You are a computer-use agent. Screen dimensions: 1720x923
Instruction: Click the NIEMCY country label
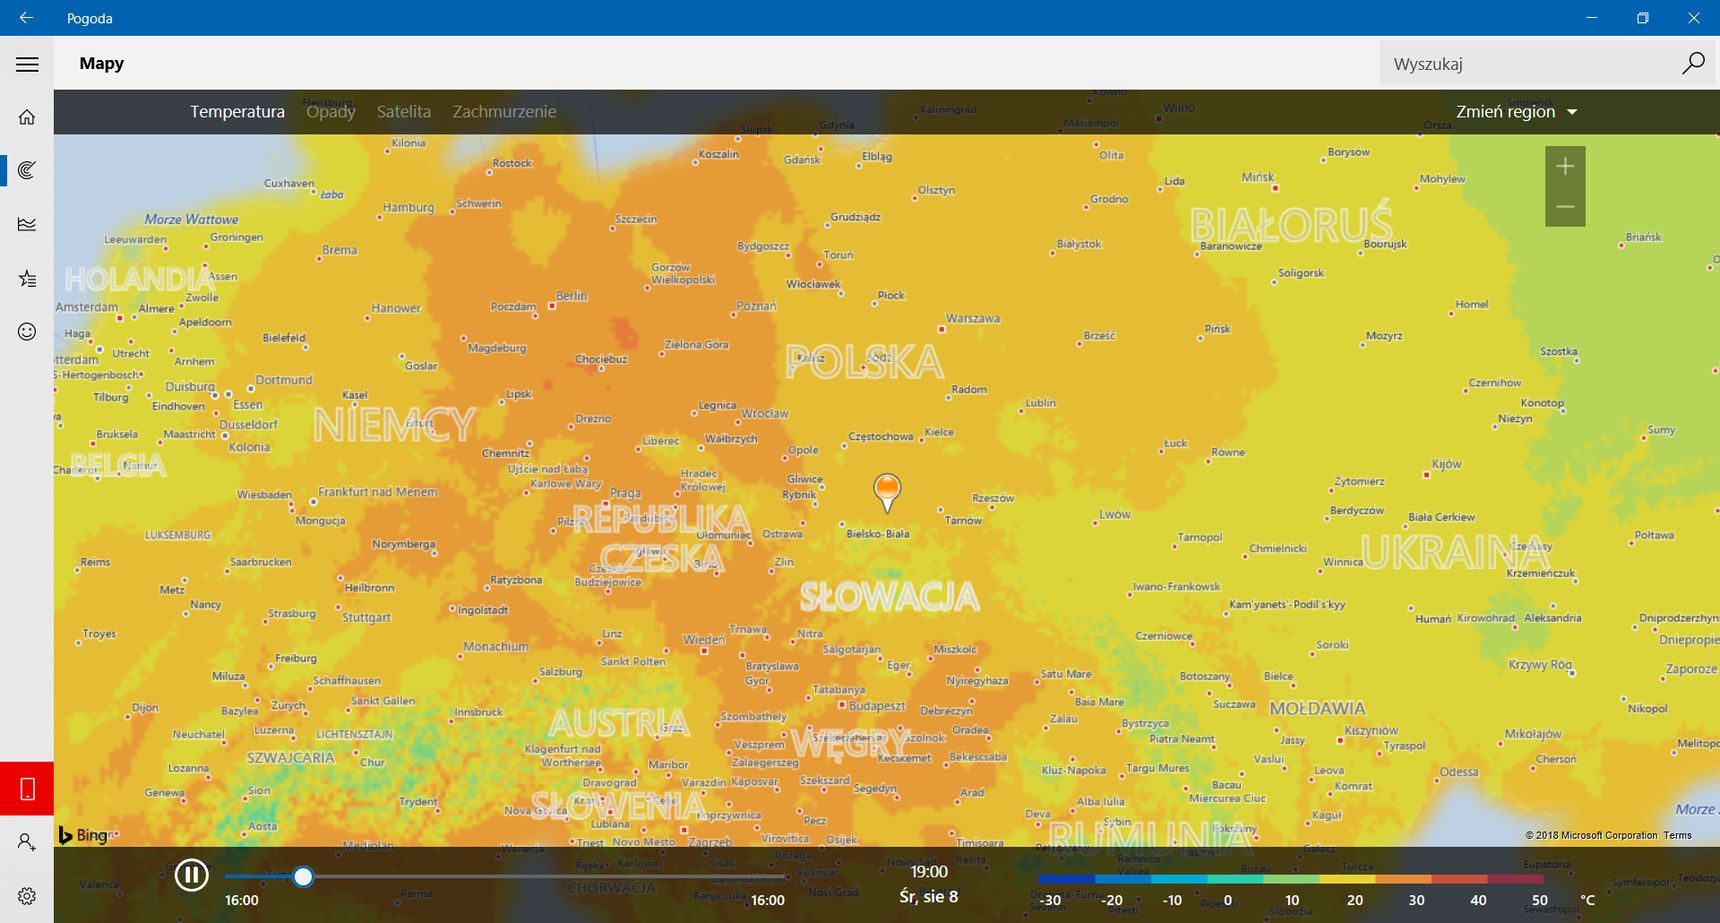point(394,426)
